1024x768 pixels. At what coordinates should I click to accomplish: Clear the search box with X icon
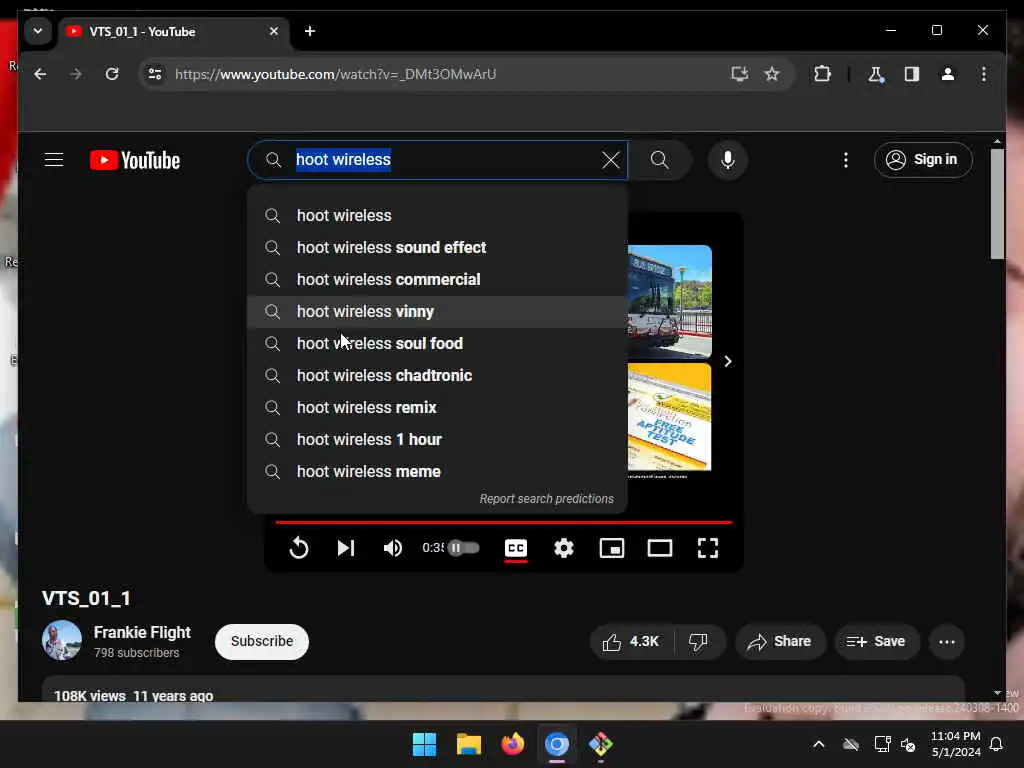611,160
